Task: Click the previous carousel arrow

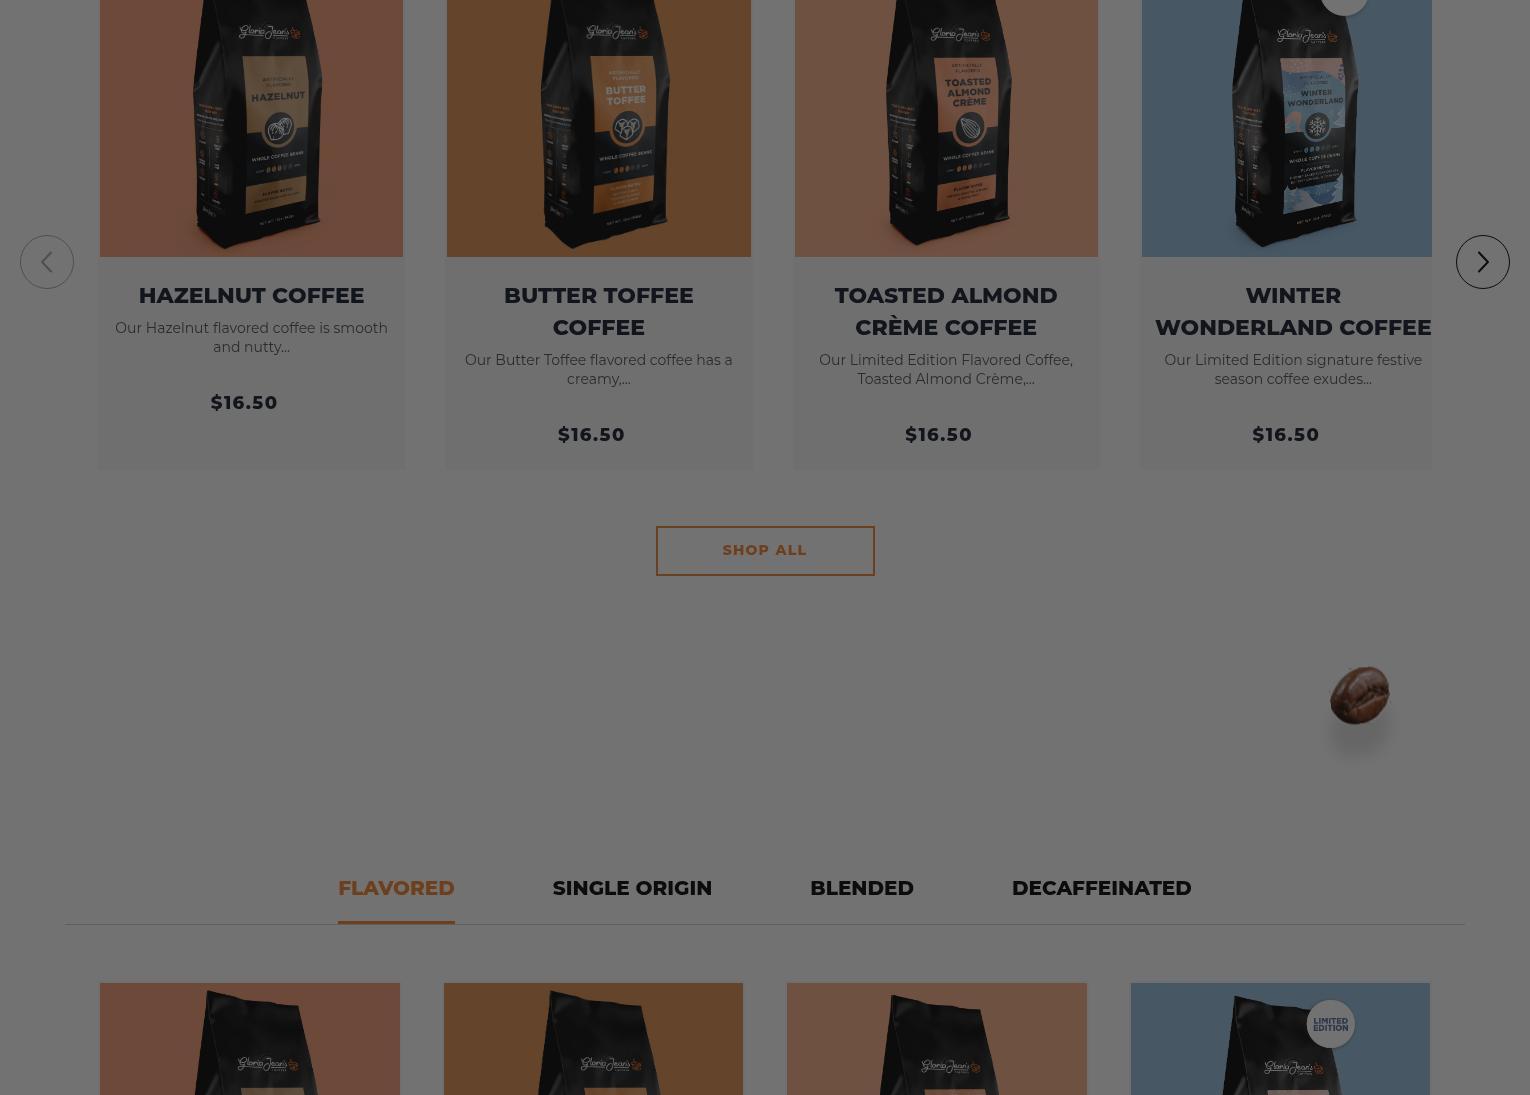Action: pyautogui.click(x=47, y=262)
